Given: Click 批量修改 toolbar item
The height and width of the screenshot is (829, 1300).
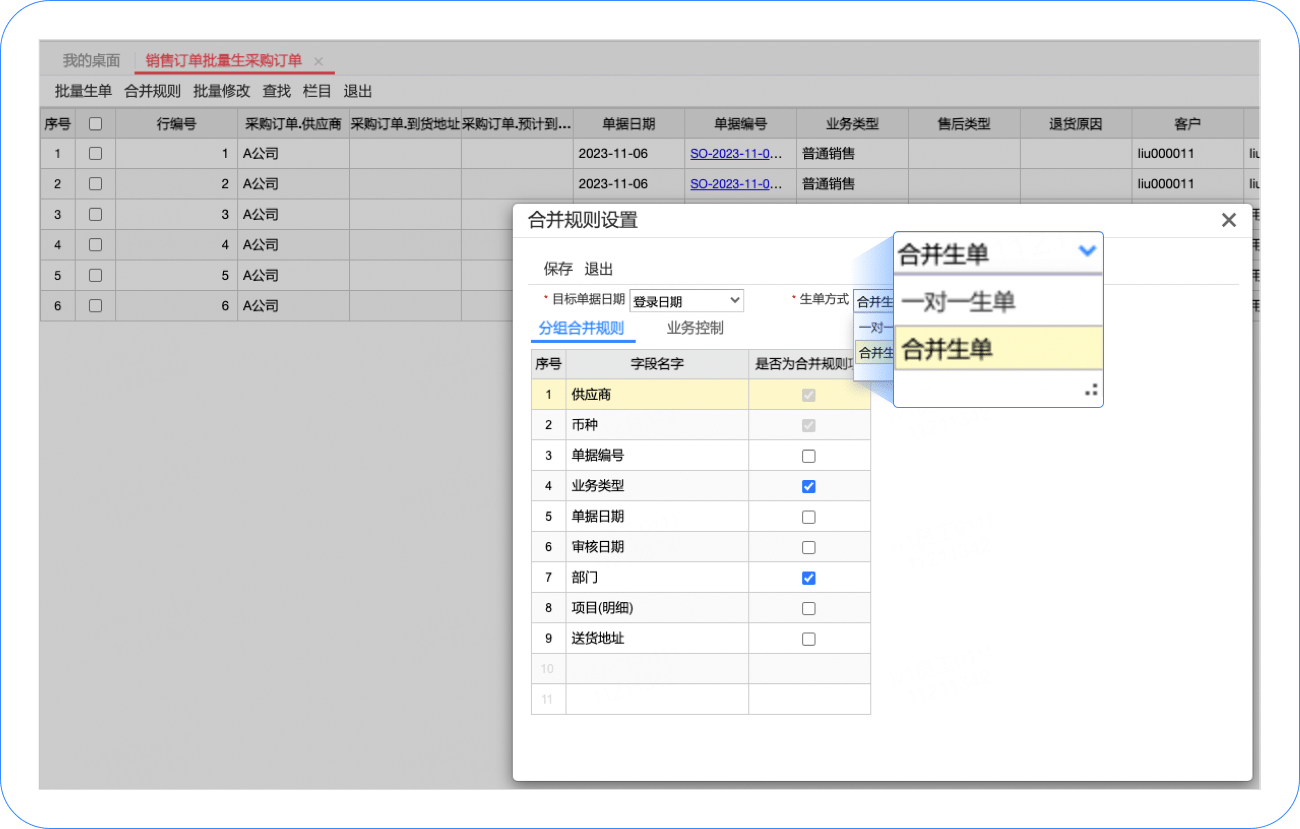Looking at the screenshot, I should [x=221, y=91].
